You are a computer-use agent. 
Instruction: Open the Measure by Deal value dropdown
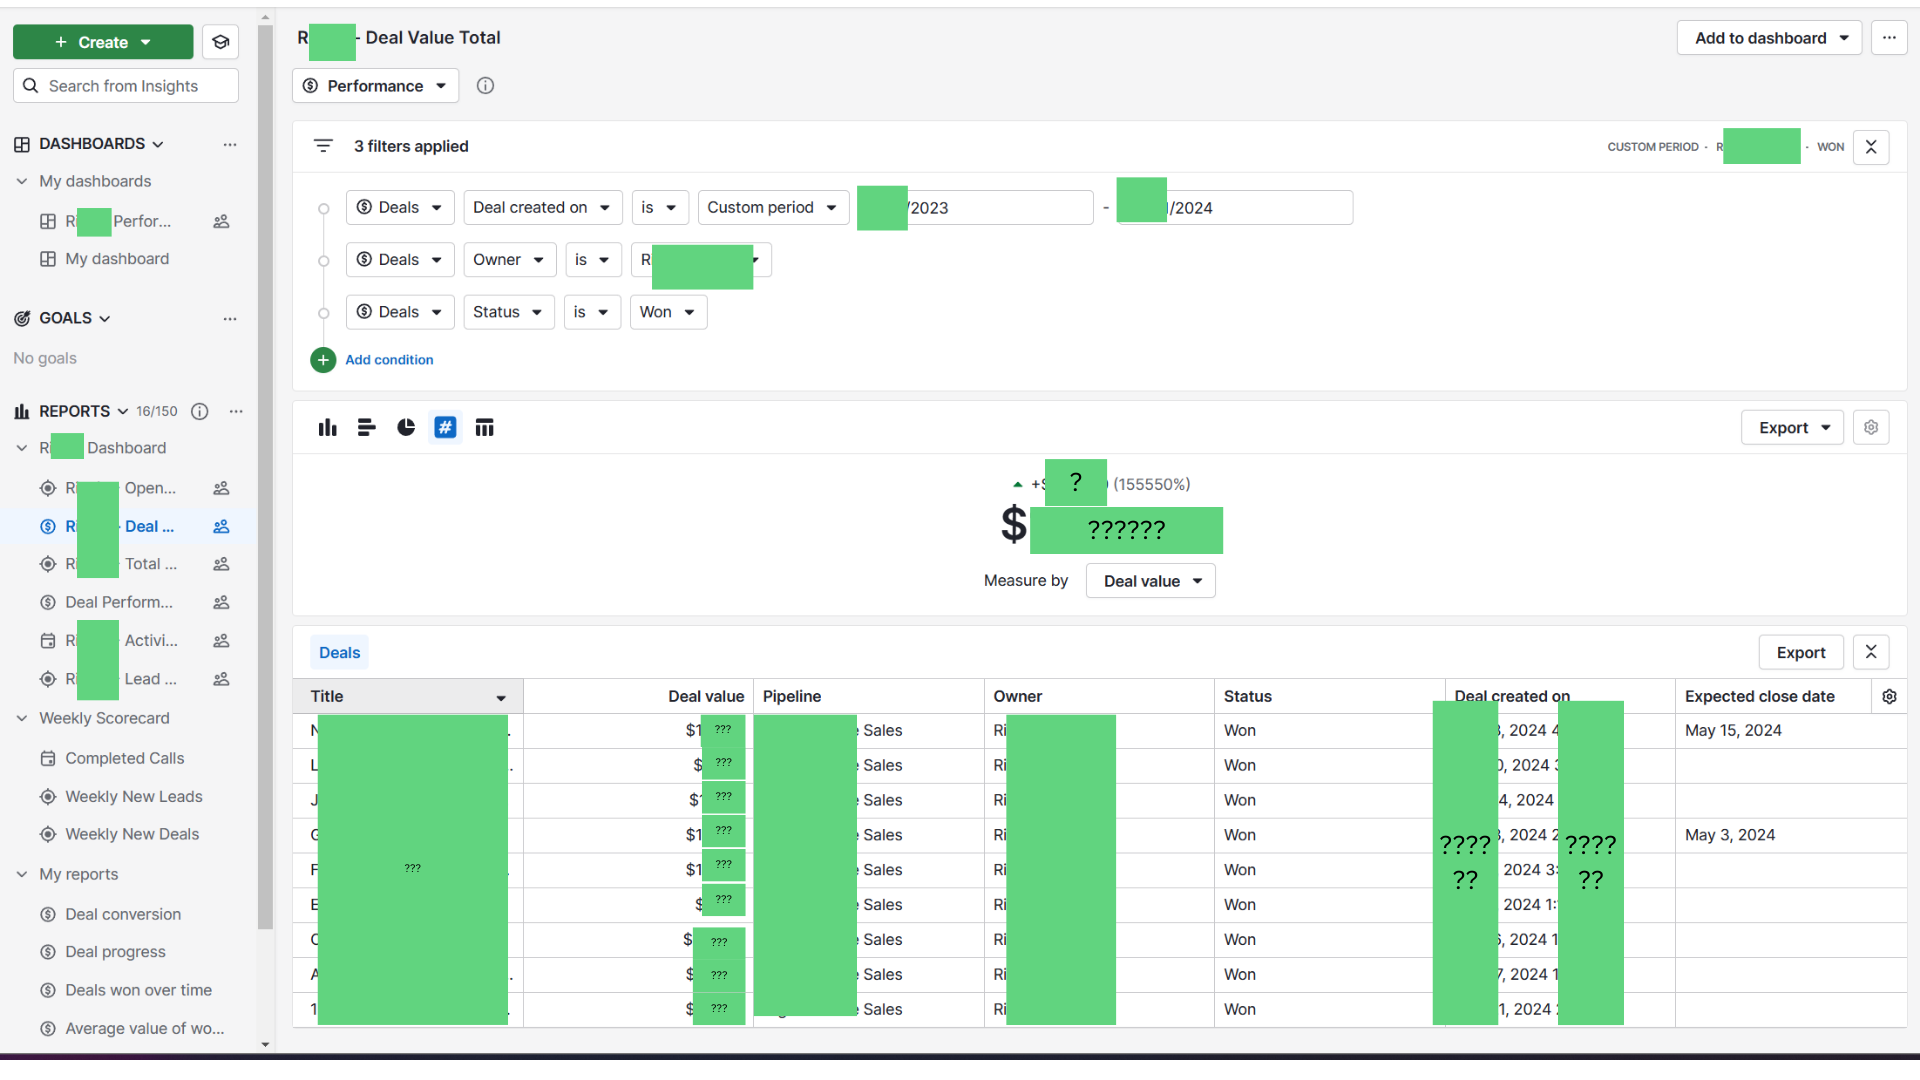[1151, 581]
